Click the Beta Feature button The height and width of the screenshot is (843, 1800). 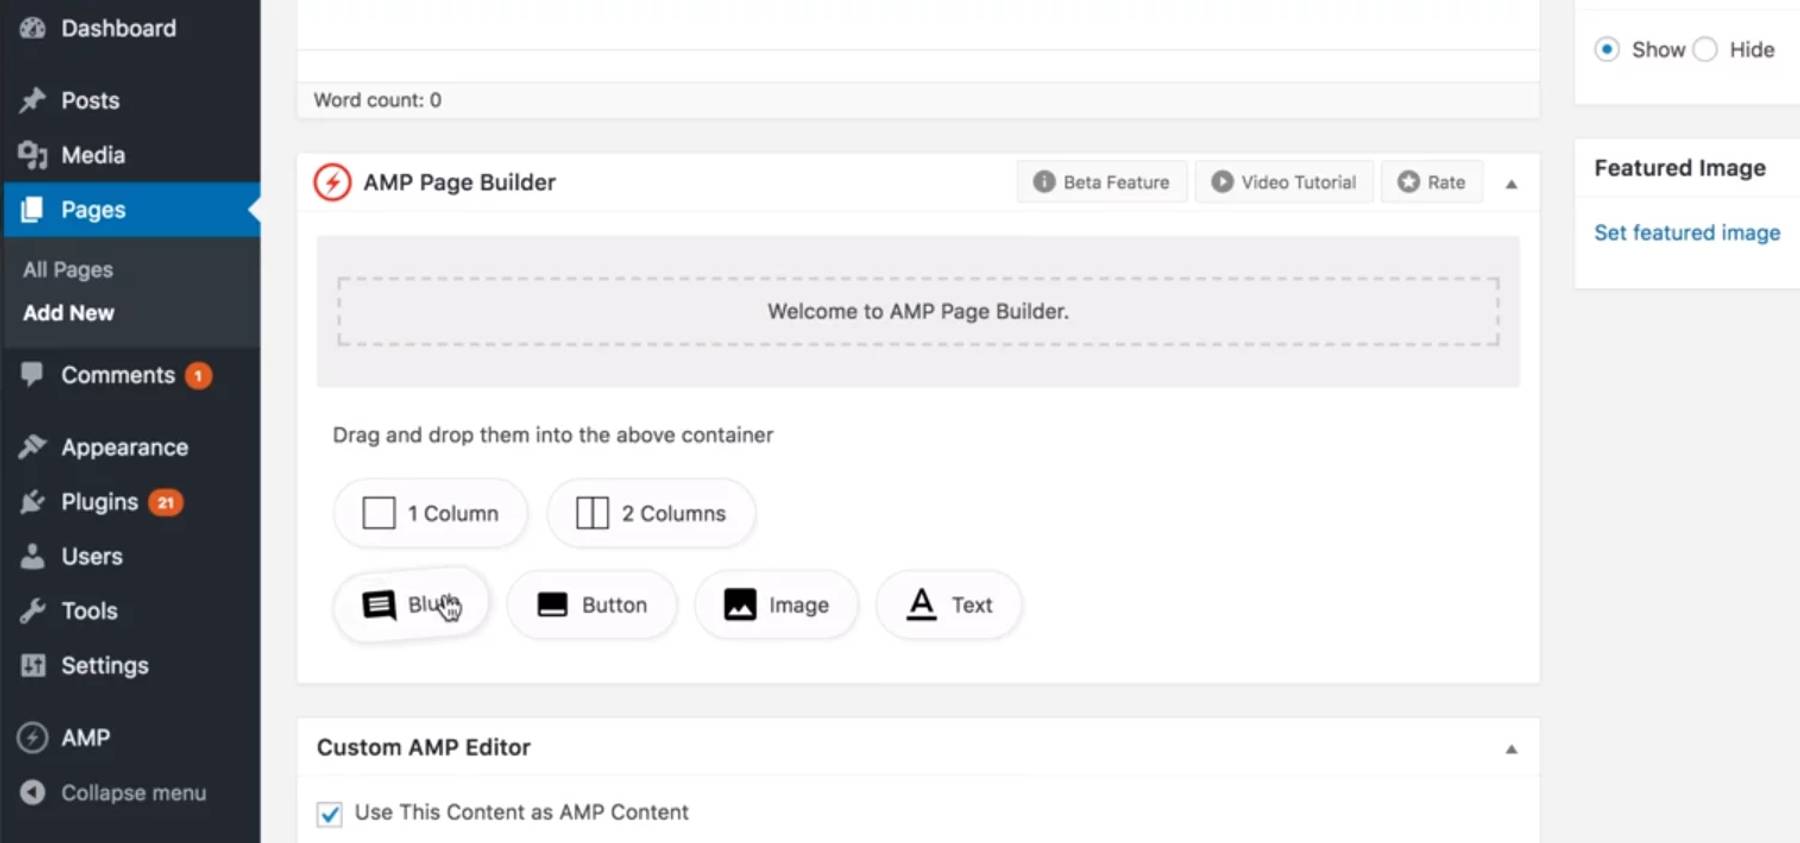(1102, 182)
